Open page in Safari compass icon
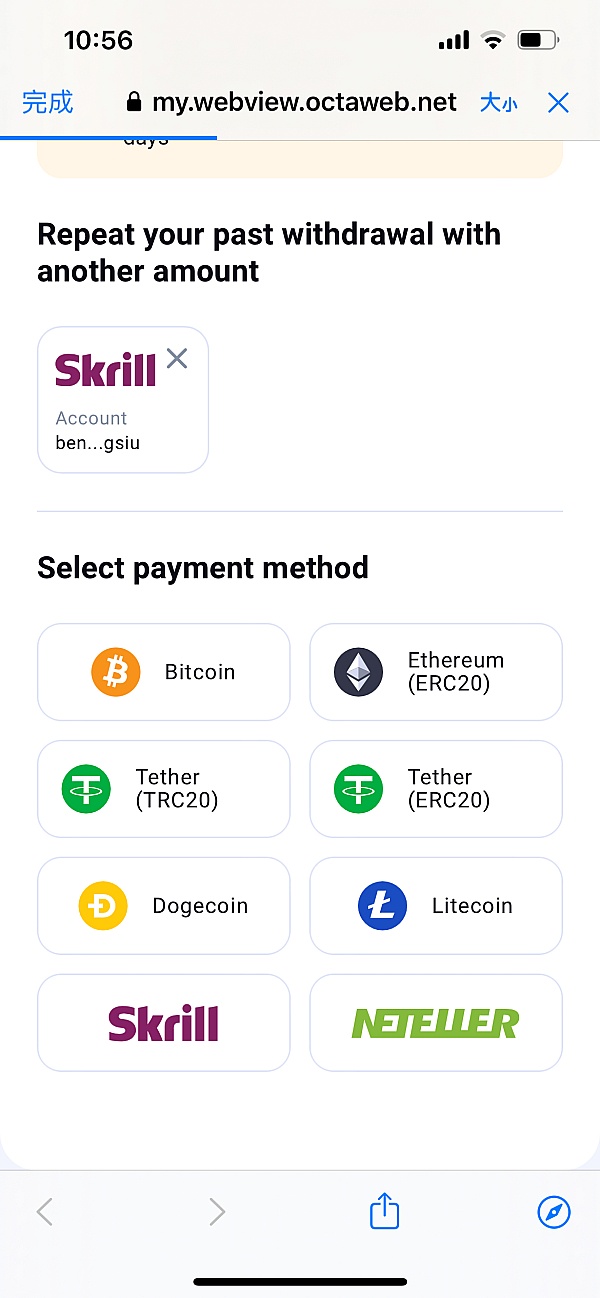 (554, 1213)
